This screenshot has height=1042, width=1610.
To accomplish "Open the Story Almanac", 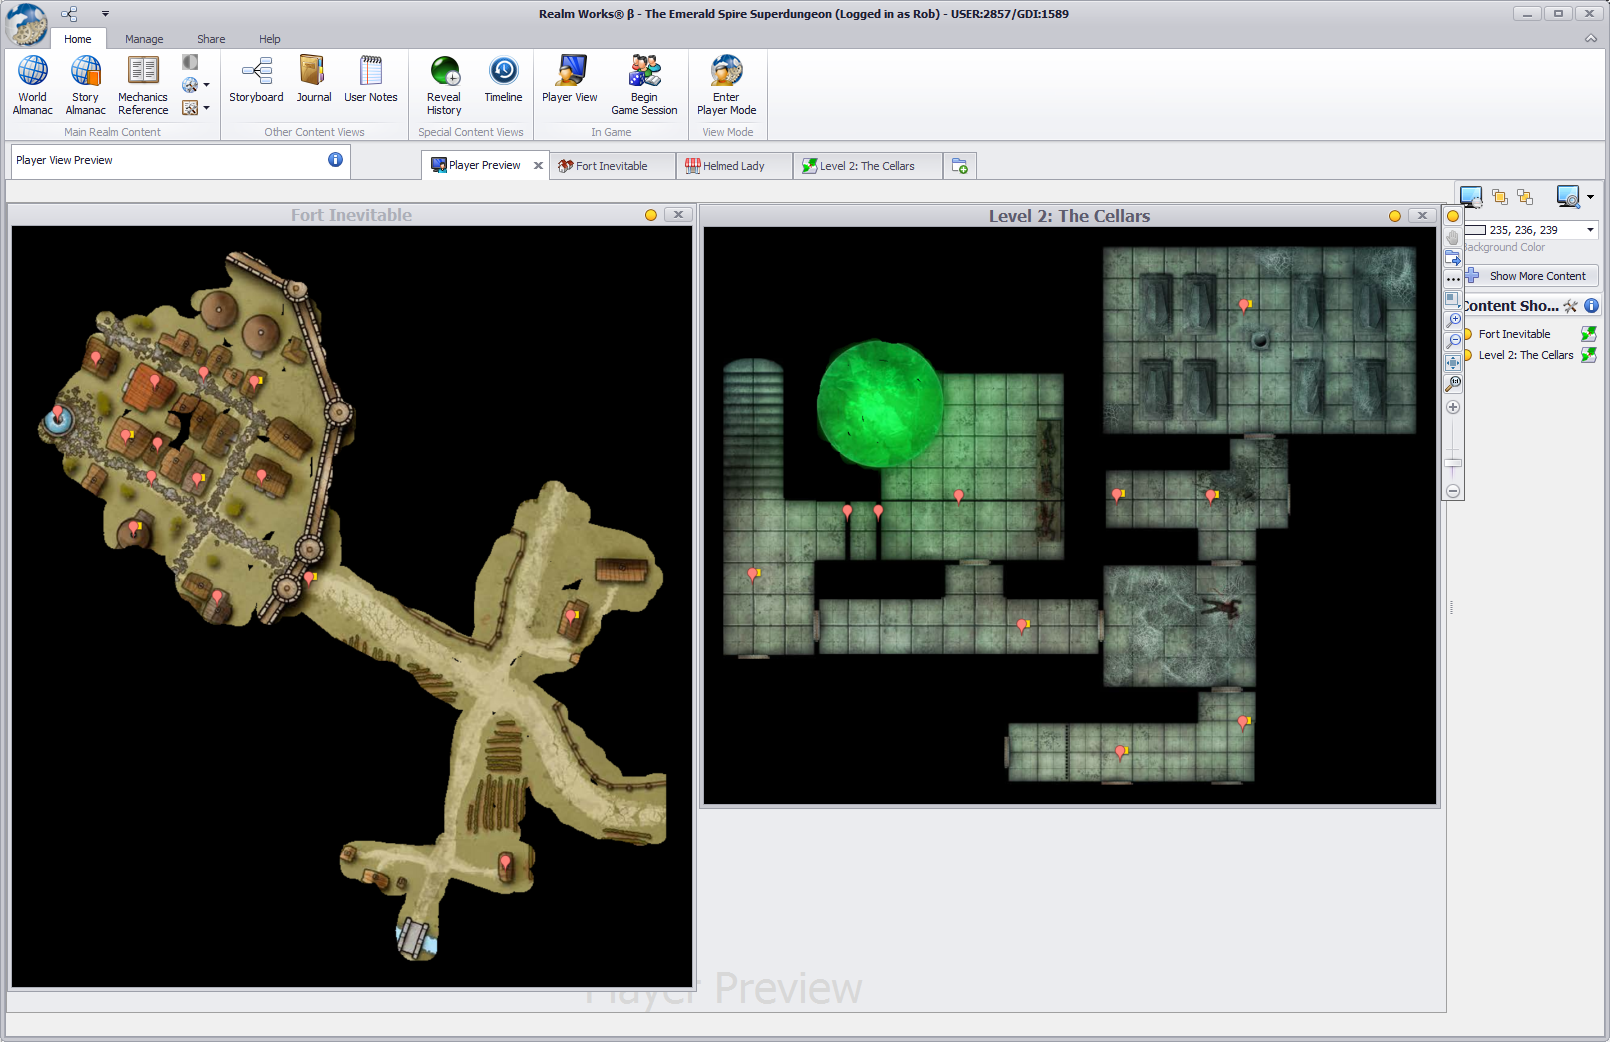I will (x=85, y=86).
